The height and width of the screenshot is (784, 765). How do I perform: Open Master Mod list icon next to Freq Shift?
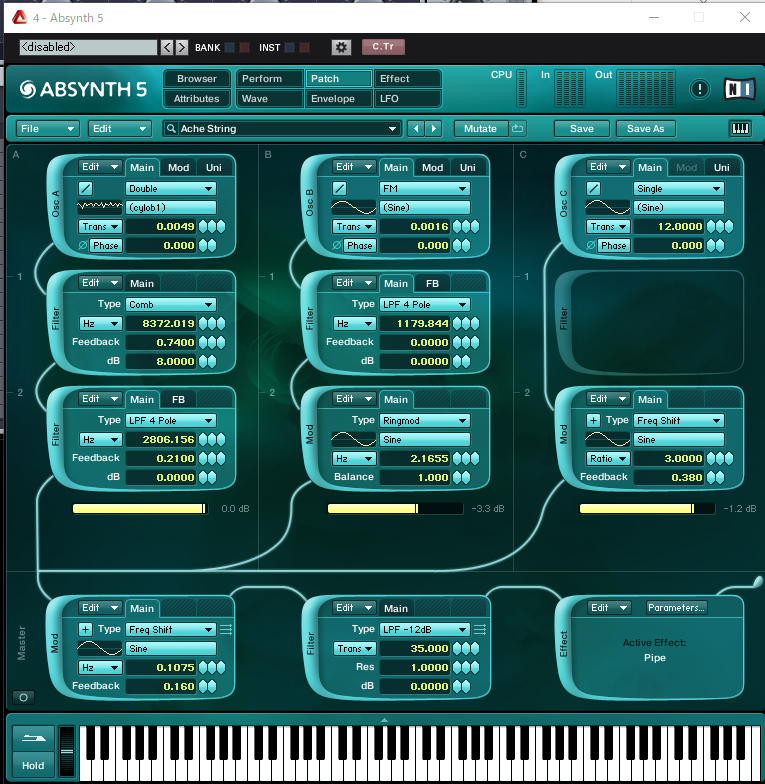tap(226, 629)
